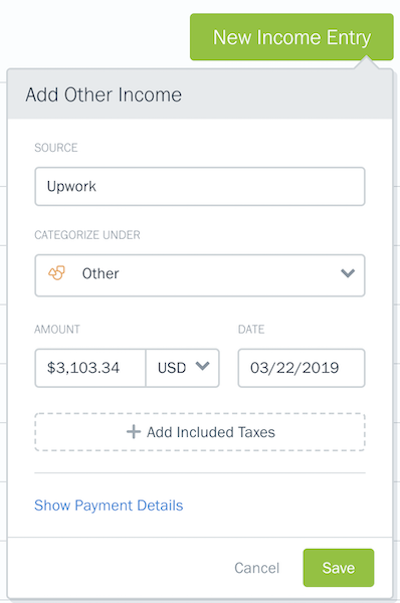Click Add Included Taxes text
The width and height of the screenshot is (400, 603).
click(x=211, y=432)
